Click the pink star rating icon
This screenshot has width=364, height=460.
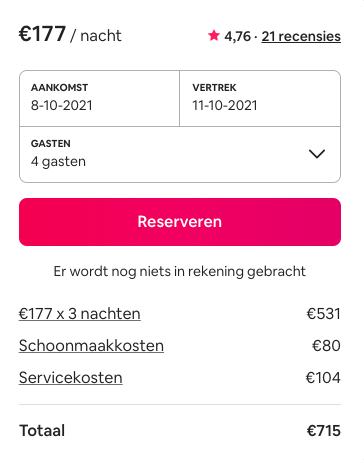[x=214, y=35]
